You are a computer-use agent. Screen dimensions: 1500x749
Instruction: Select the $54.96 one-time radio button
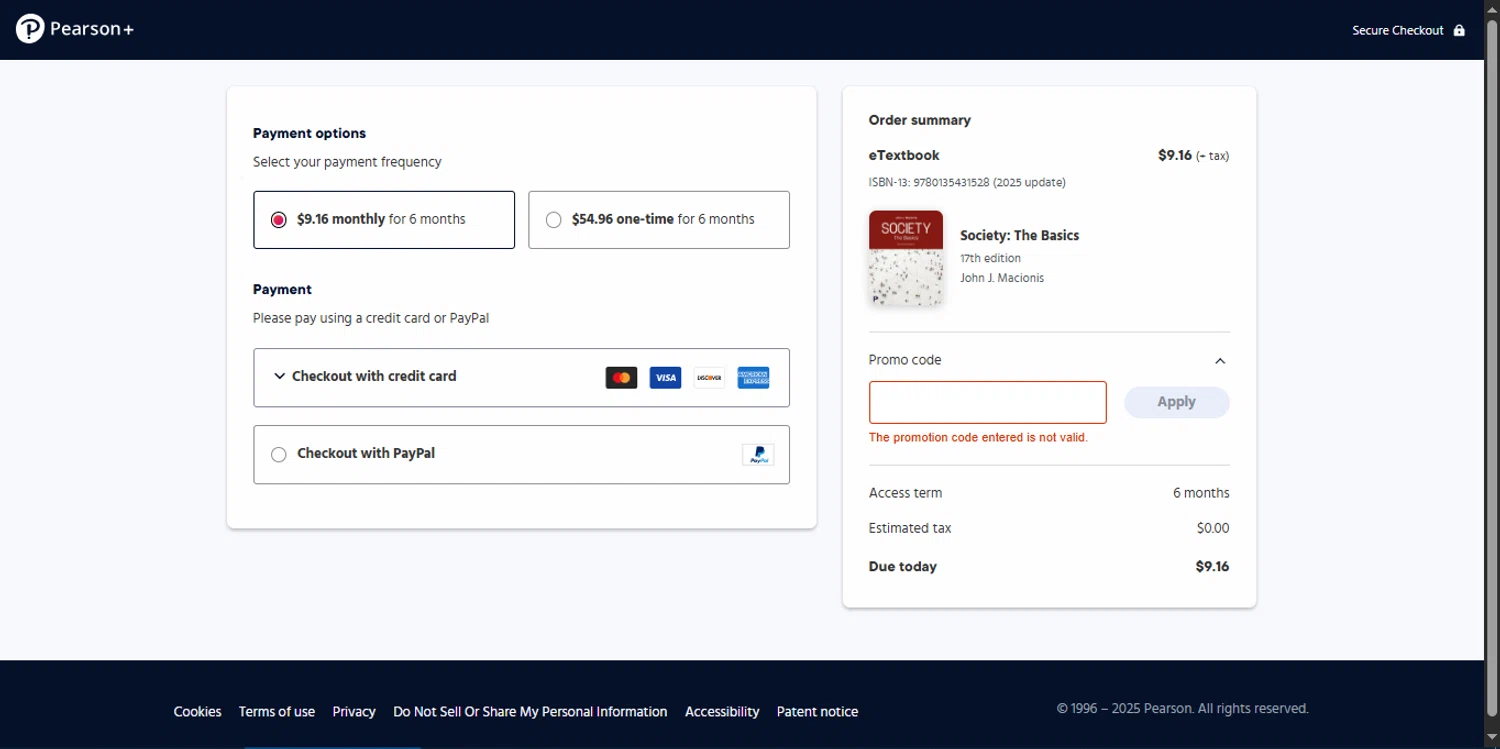click(x=553, y=220)
